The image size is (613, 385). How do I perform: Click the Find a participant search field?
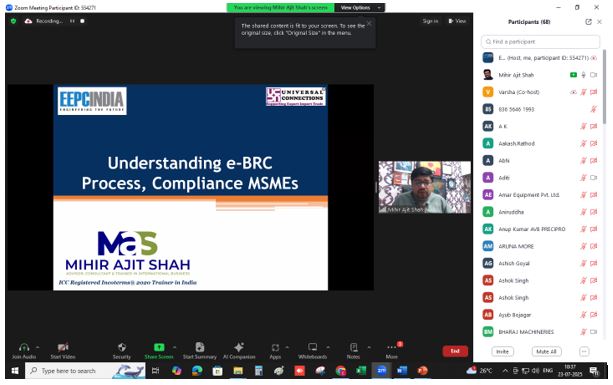(540, 42)
